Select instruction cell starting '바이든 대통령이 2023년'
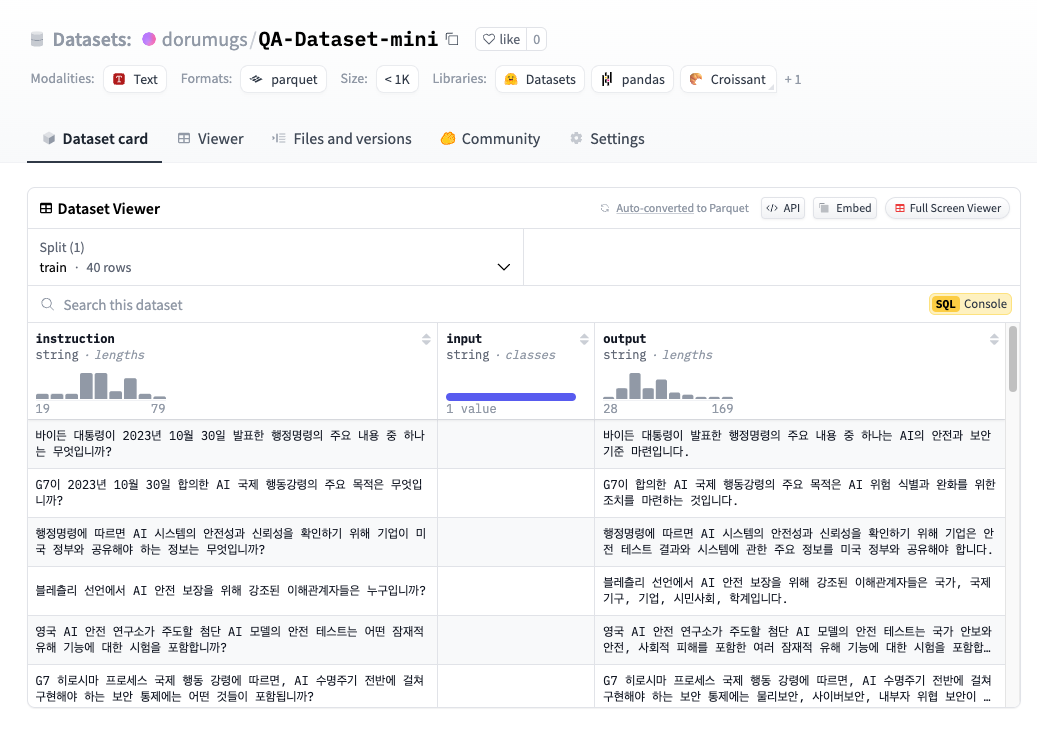The height and width of the screenshot is (730, 1037). (x=232, y=444)
